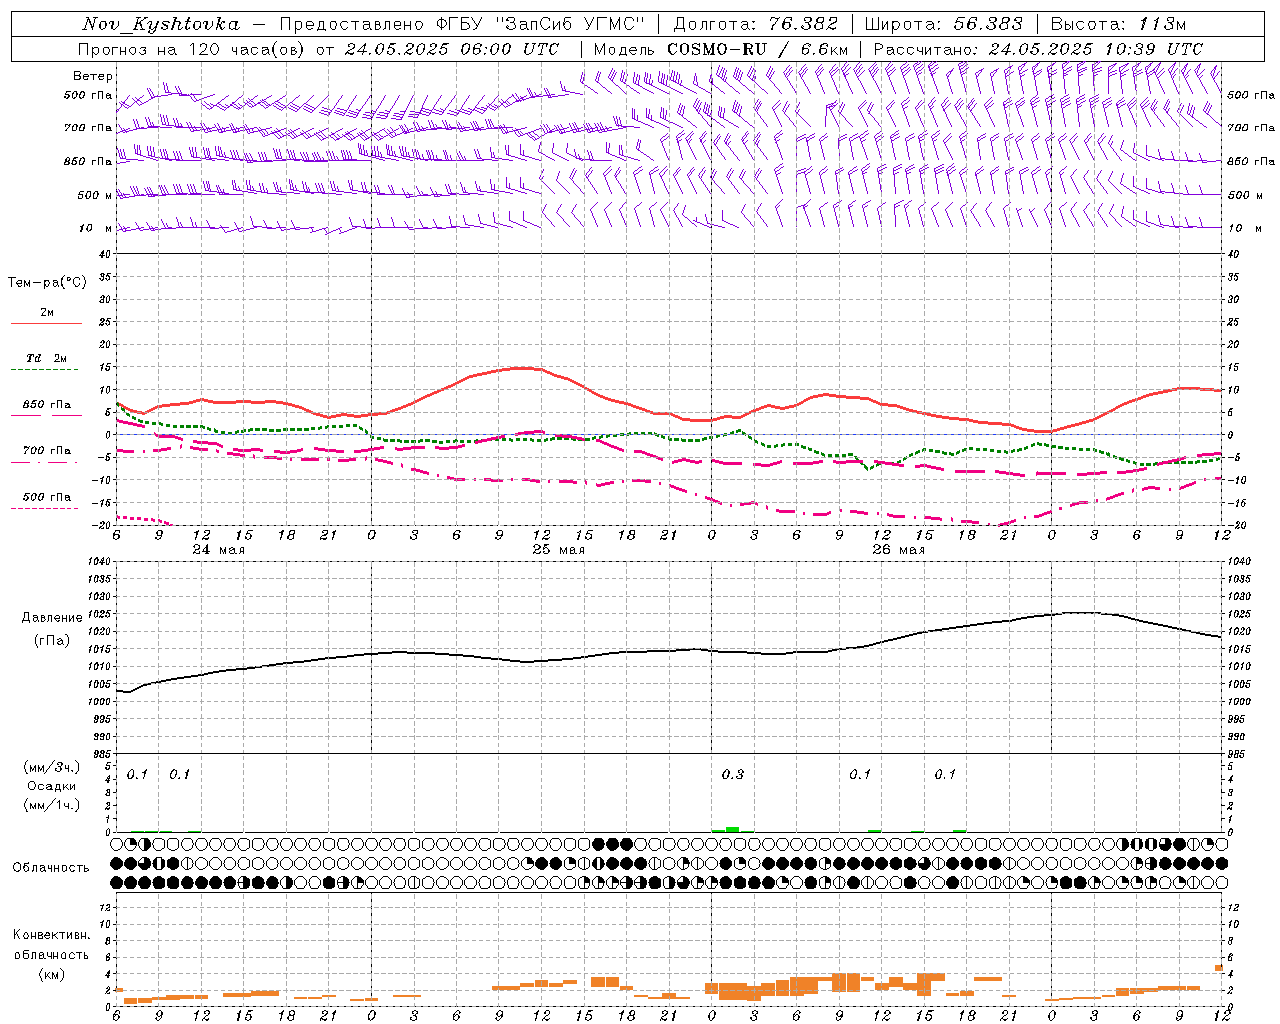Click the longitude value Долгота: 76.382
The height and width of the screenshot is (1024, 1280).
point(755,24)
